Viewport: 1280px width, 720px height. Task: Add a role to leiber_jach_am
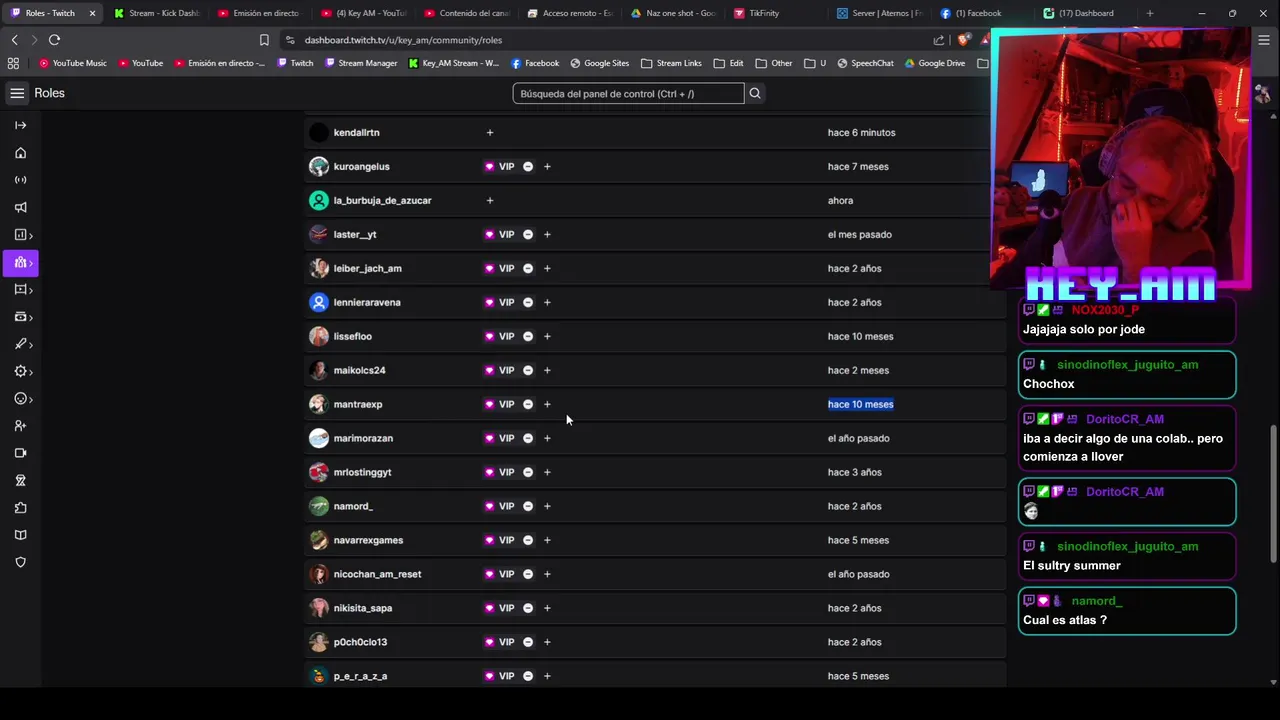(547, 268)
